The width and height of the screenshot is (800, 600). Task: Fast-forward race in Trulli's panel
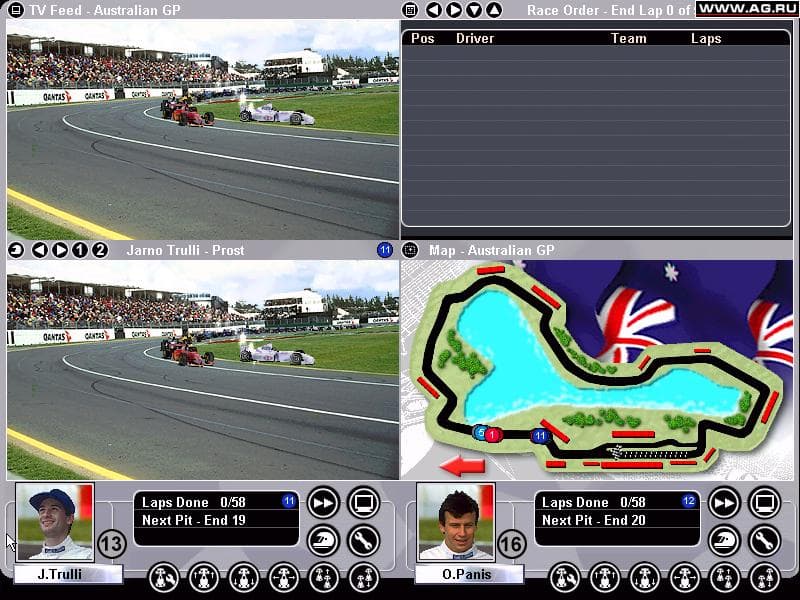323,503
